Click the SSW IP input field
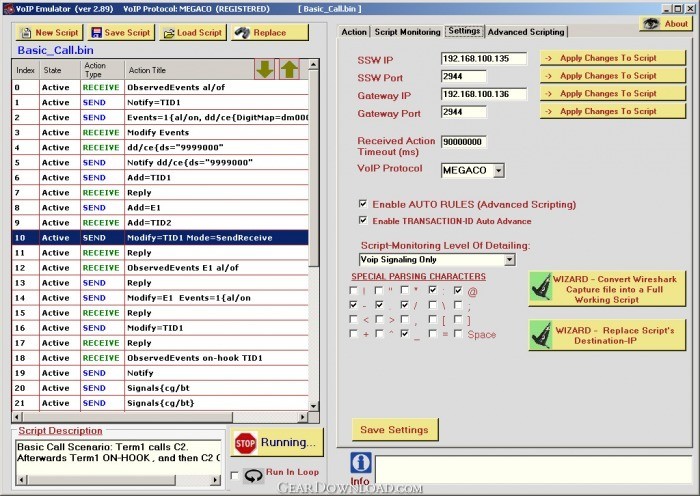The width and height of the screenshot is (700, 496). 483,58
